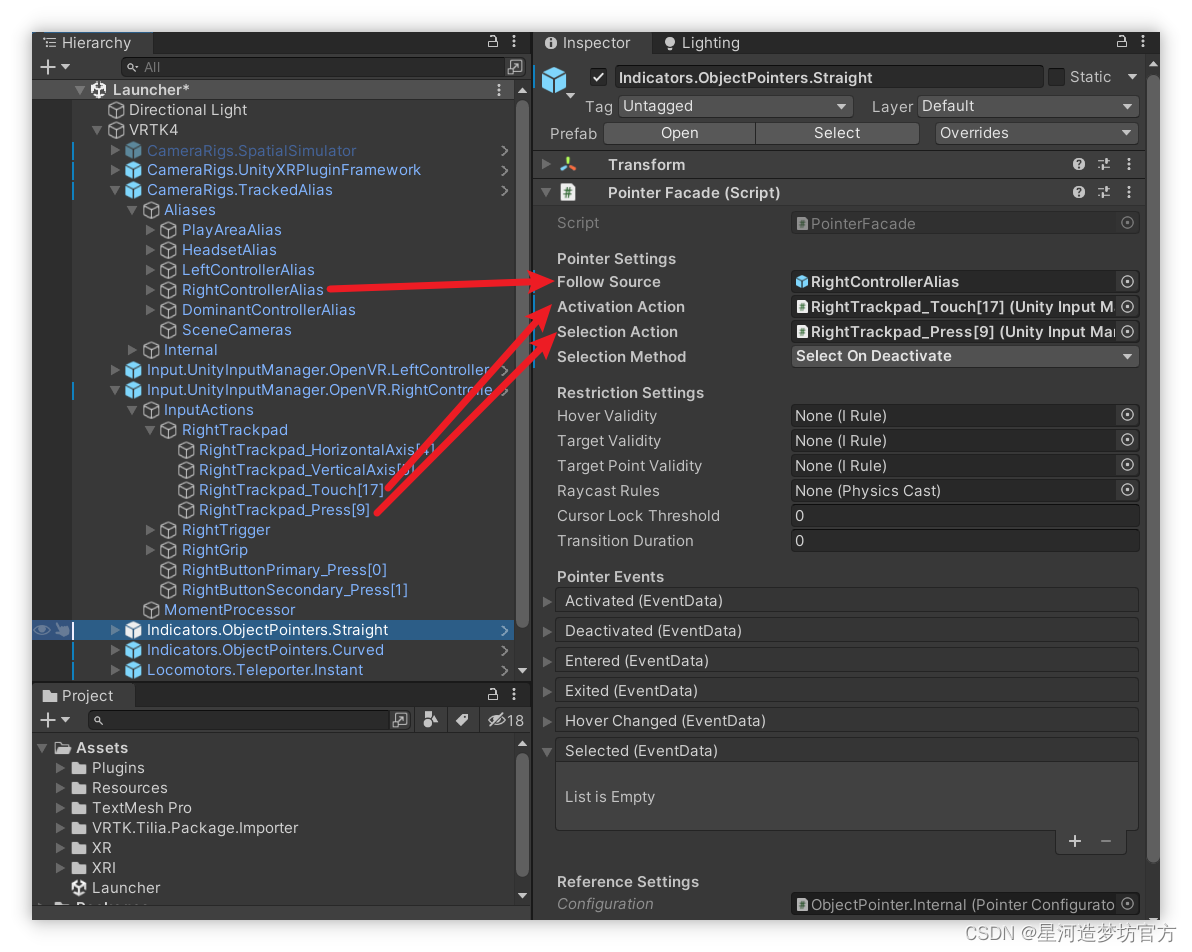Expand the Plugins folder in Project
The height and width of the screenshot is (952, 1192).
click(x=60, y=768)
